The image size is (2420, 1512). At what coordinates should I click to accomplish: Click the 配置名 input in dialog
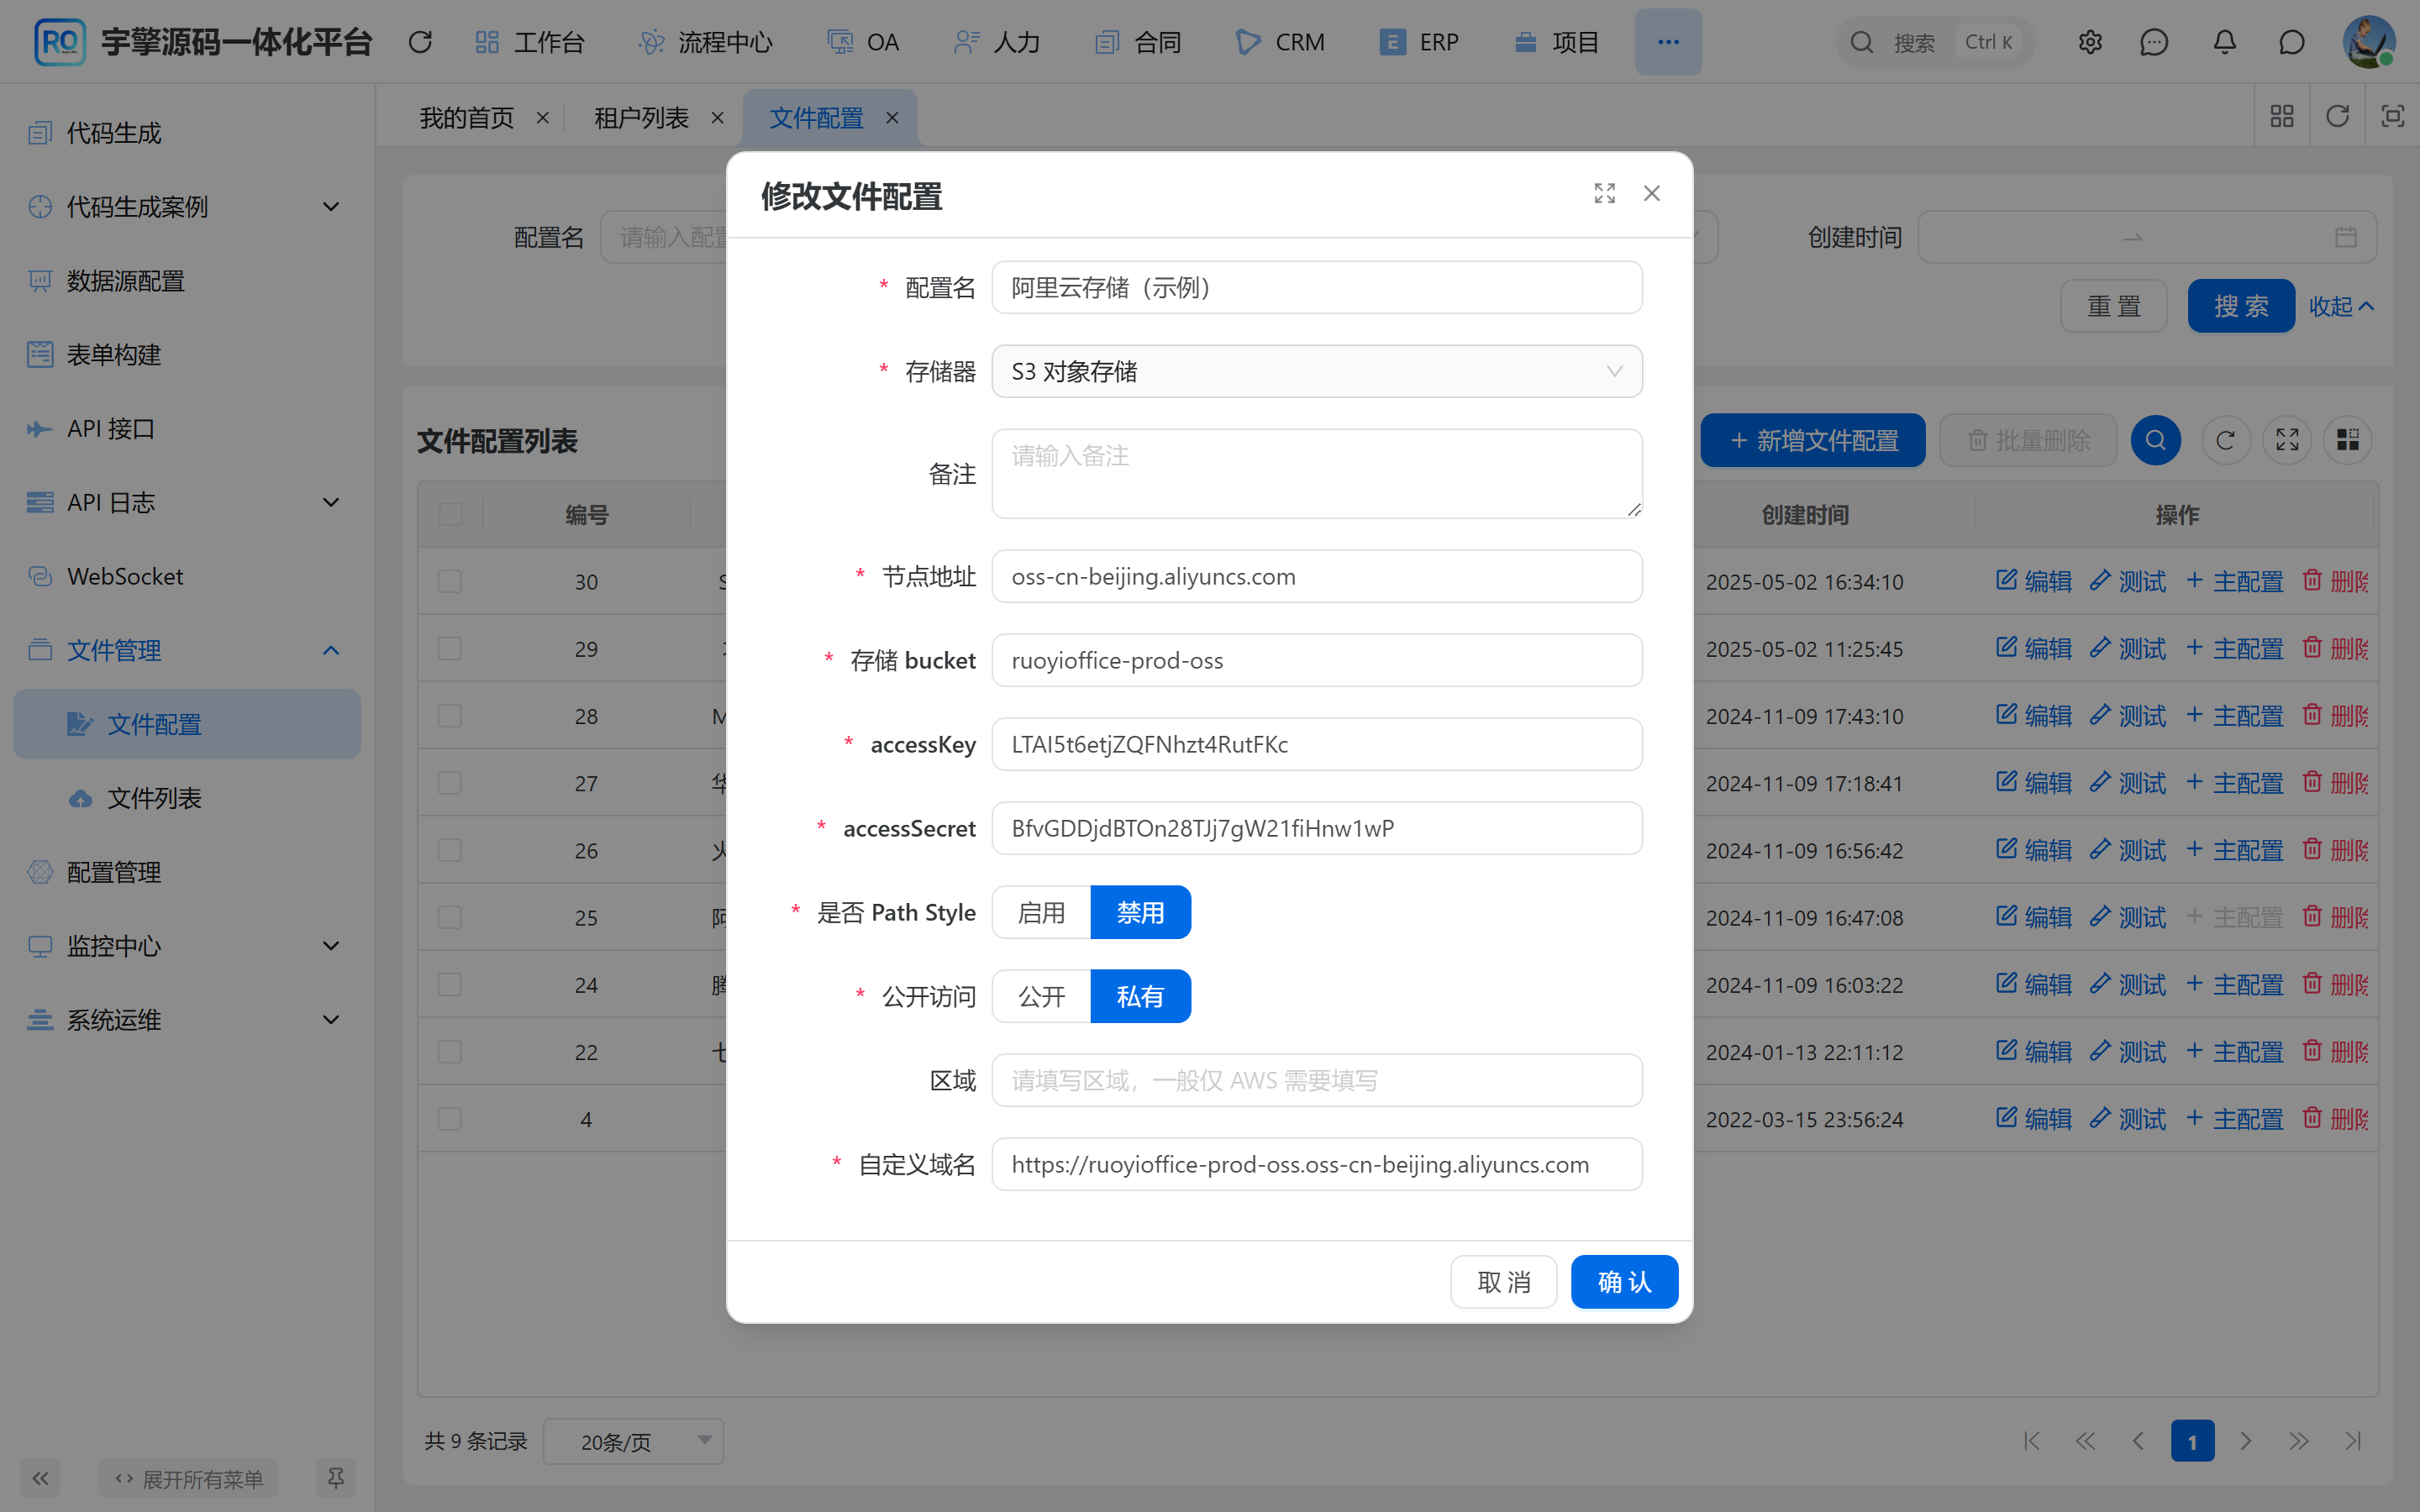(1316, 287)
